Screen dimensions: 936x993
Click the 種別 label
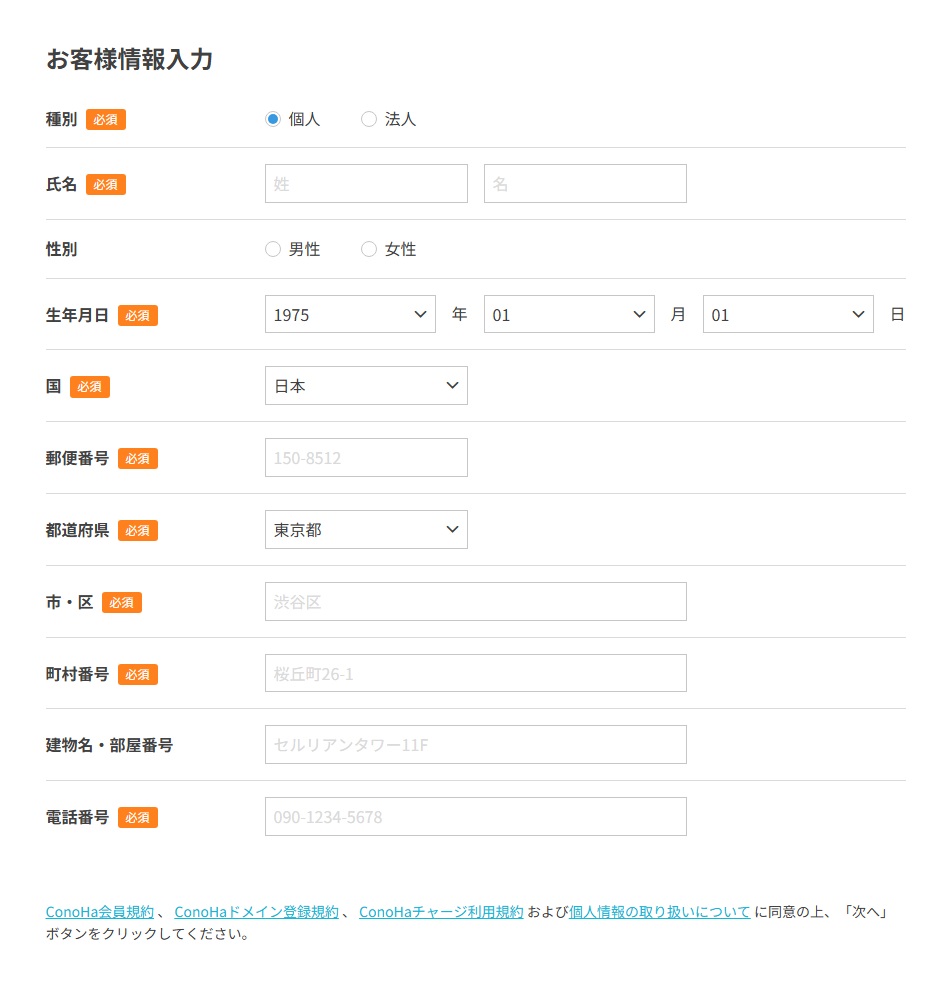[x=61, y=120]
